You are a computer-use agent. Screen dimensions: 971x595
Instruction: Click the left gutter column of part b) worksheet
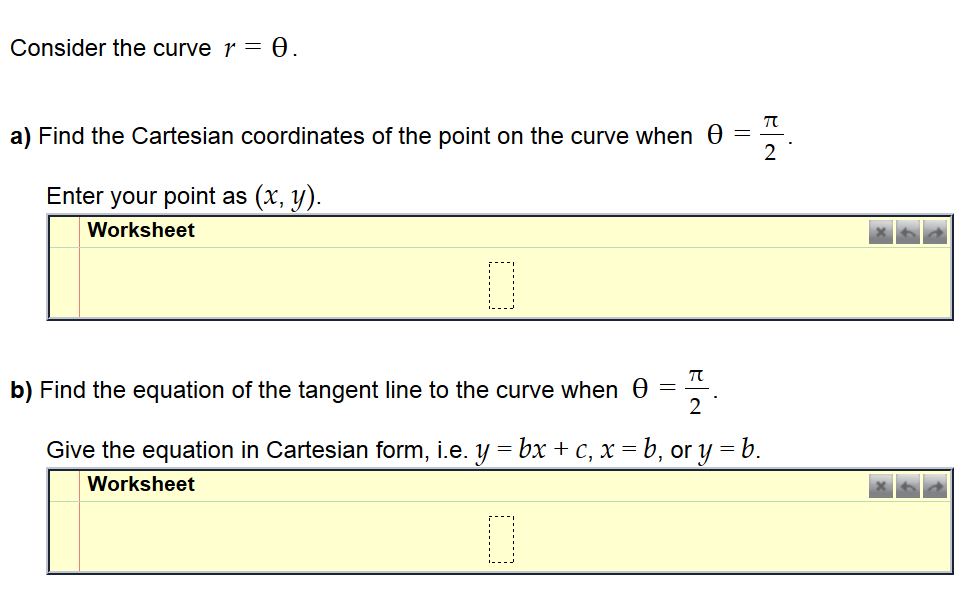pyautogui.click(x=63, y=535)
